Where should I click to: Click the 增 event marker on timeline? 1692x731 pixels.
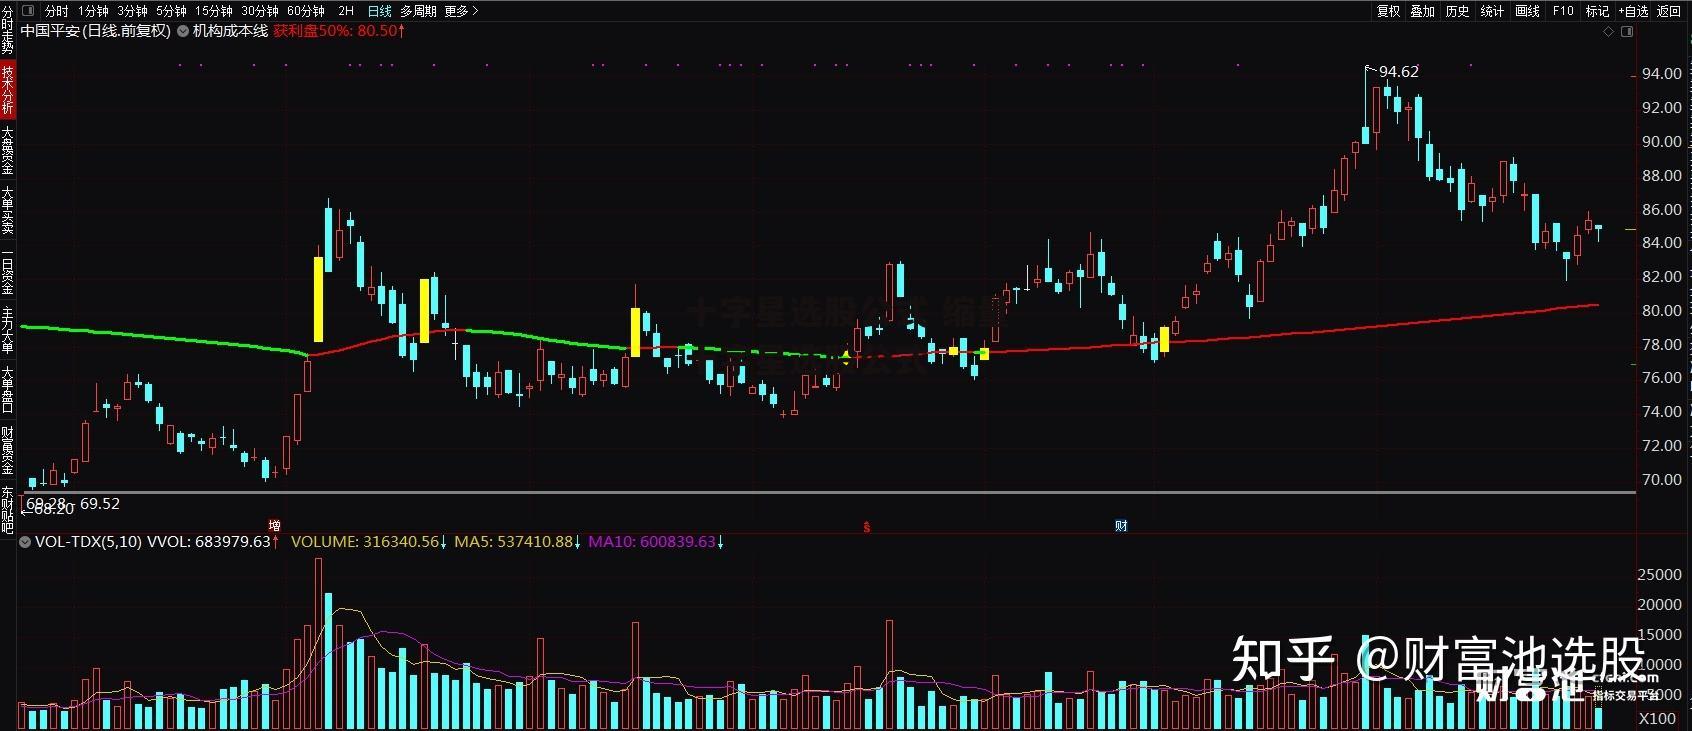(274, 526)
